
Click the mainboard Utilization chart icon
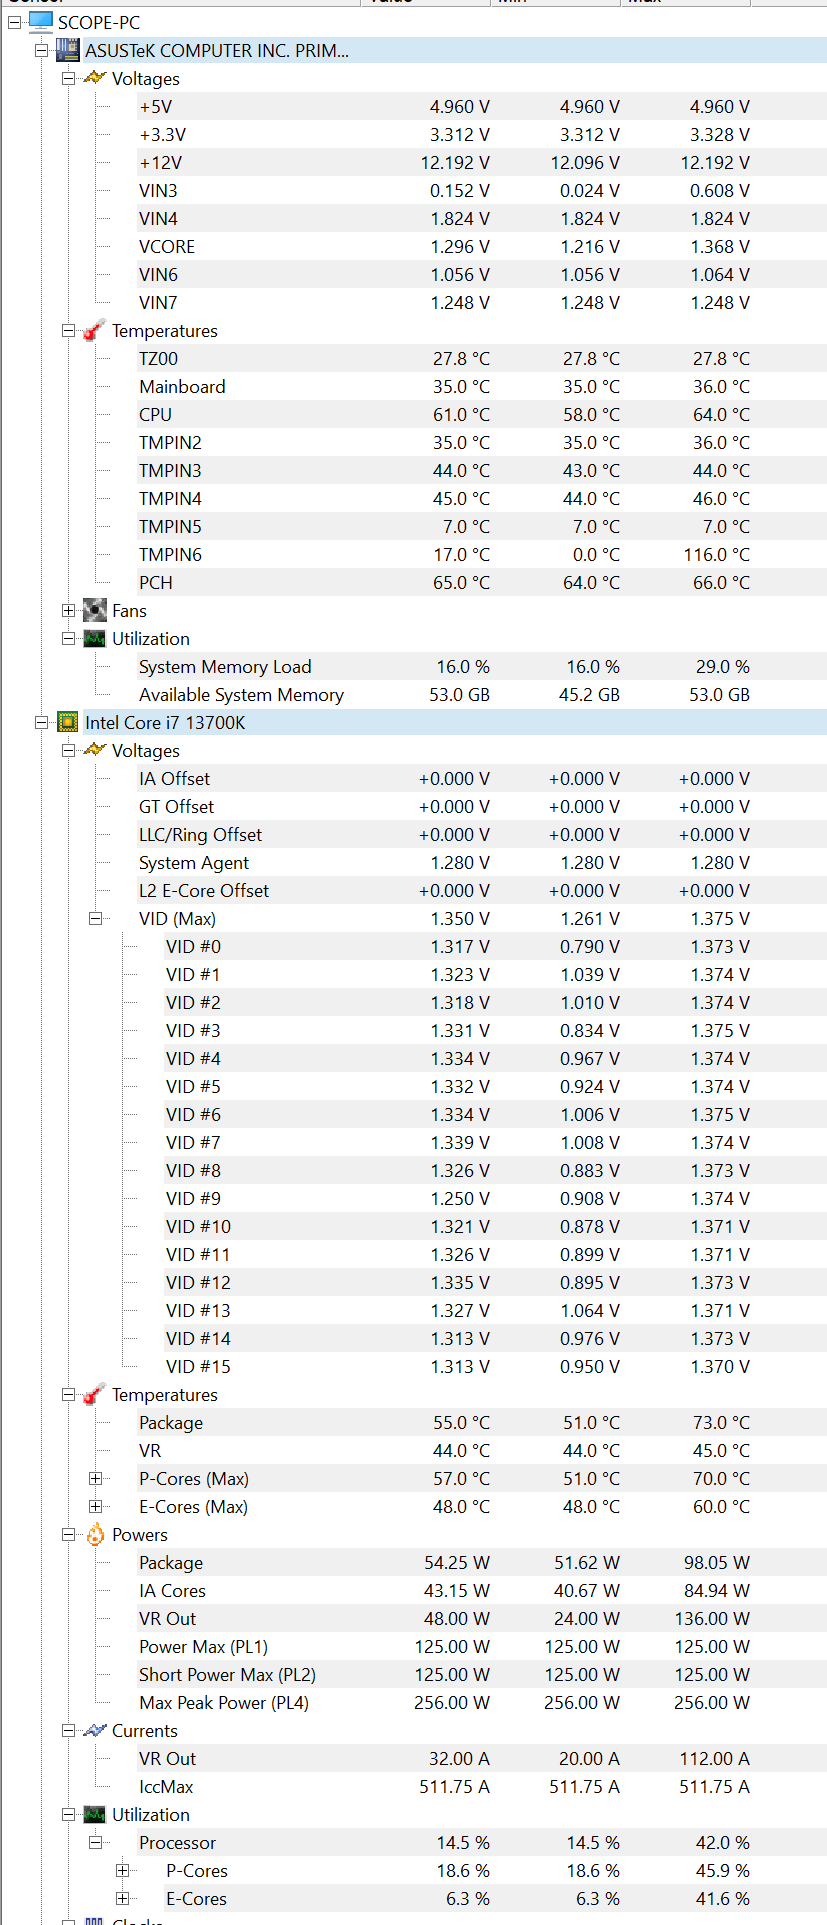[95, 638]
